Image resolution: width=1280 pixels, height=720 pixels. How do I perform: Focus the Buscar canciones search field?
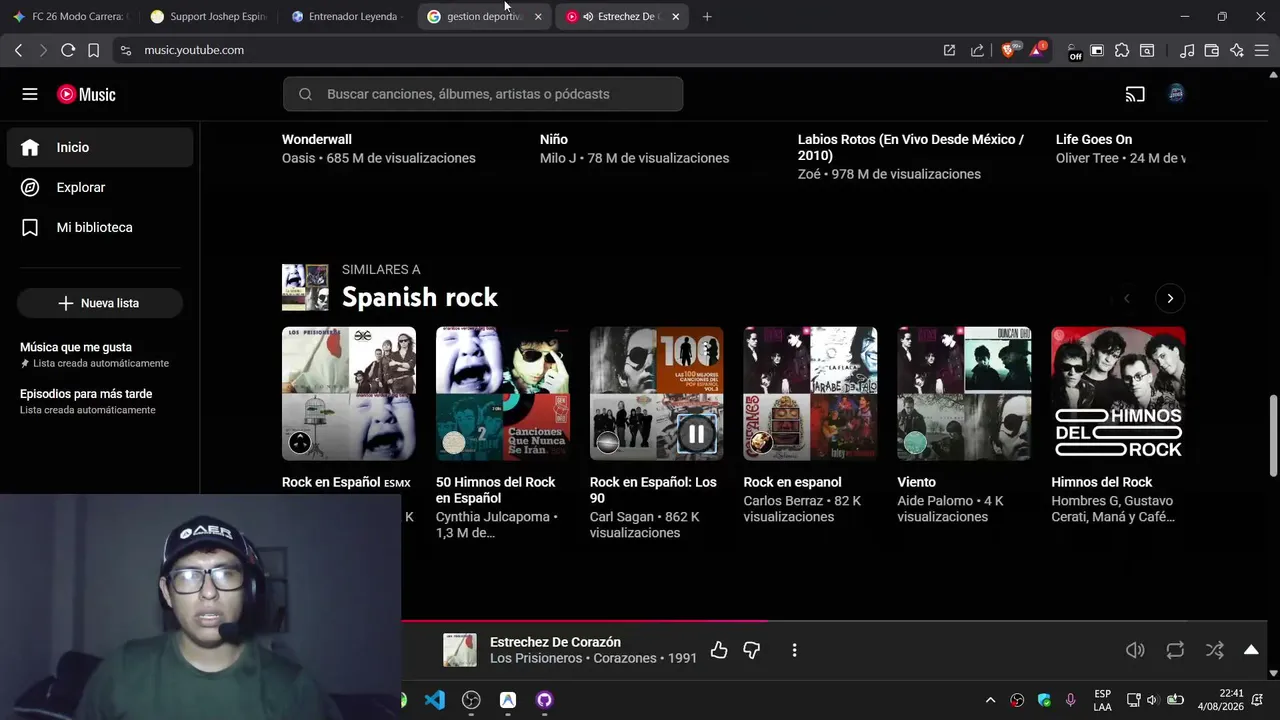483,94
